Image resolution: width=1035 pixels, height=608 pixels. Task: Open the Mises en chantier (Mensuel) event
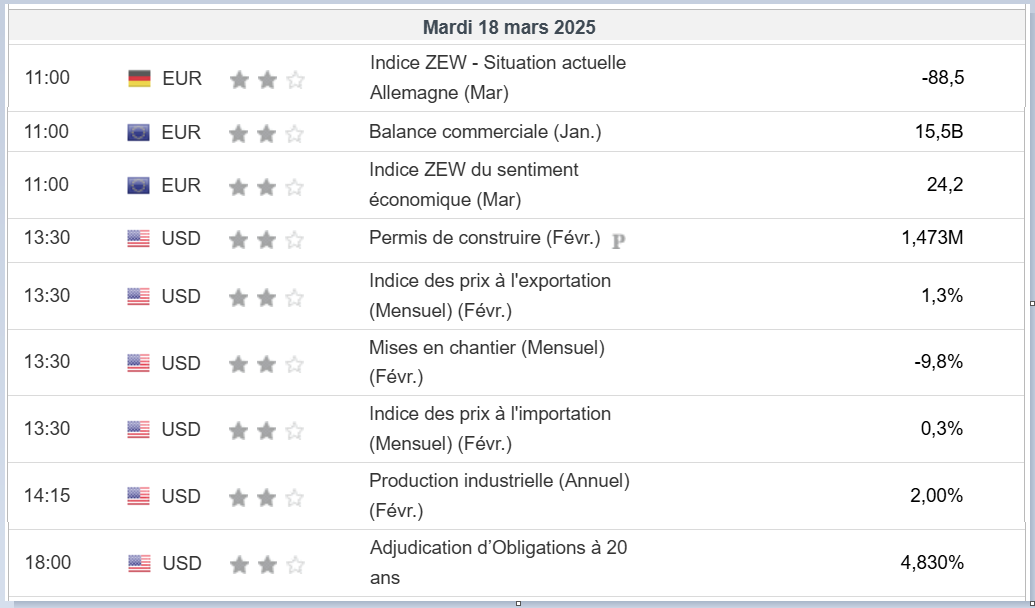pyautogui.click(x=487, y=362)
